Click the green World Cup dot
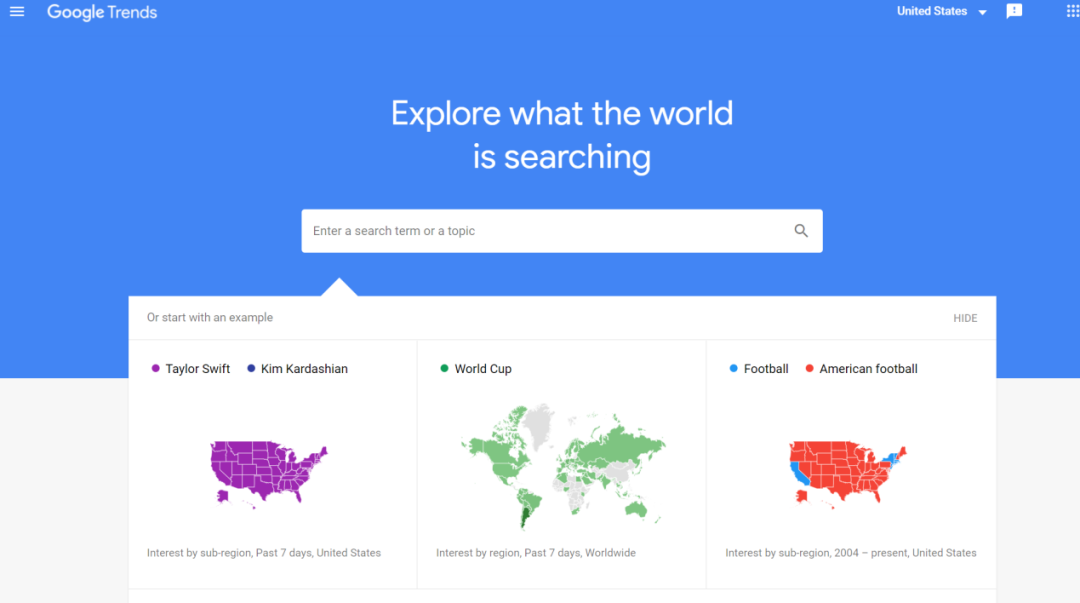Image resolution: width=1080 pixels, height=603 pixels. [444, 369]
